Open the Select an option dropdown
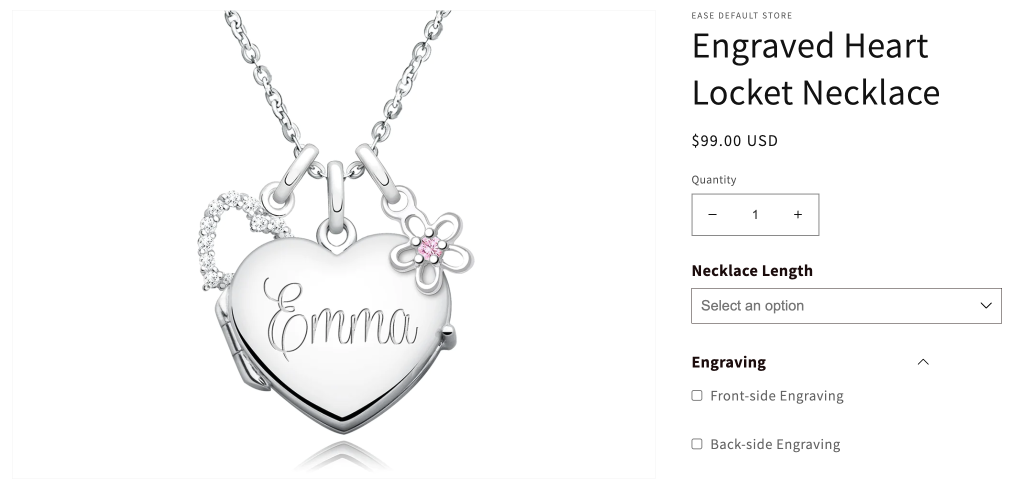This screenshot has width=1024, height=483. tap(846, 305)
